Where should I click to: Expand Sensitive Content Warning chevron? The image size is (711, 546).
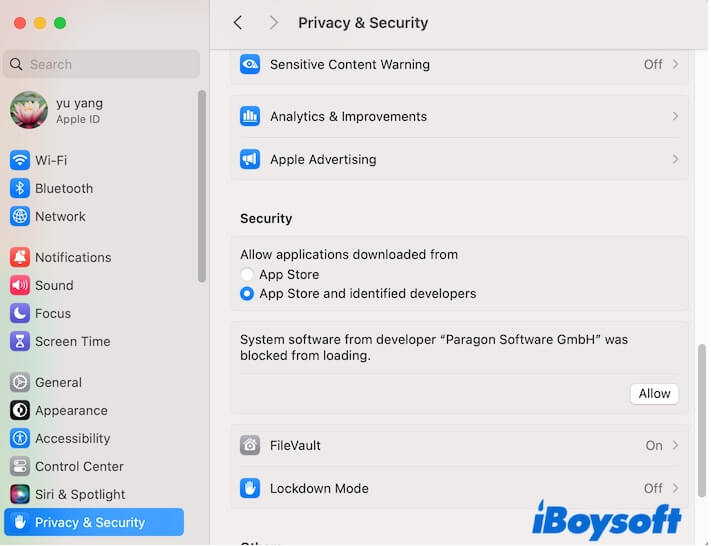[x=676, y=64]
